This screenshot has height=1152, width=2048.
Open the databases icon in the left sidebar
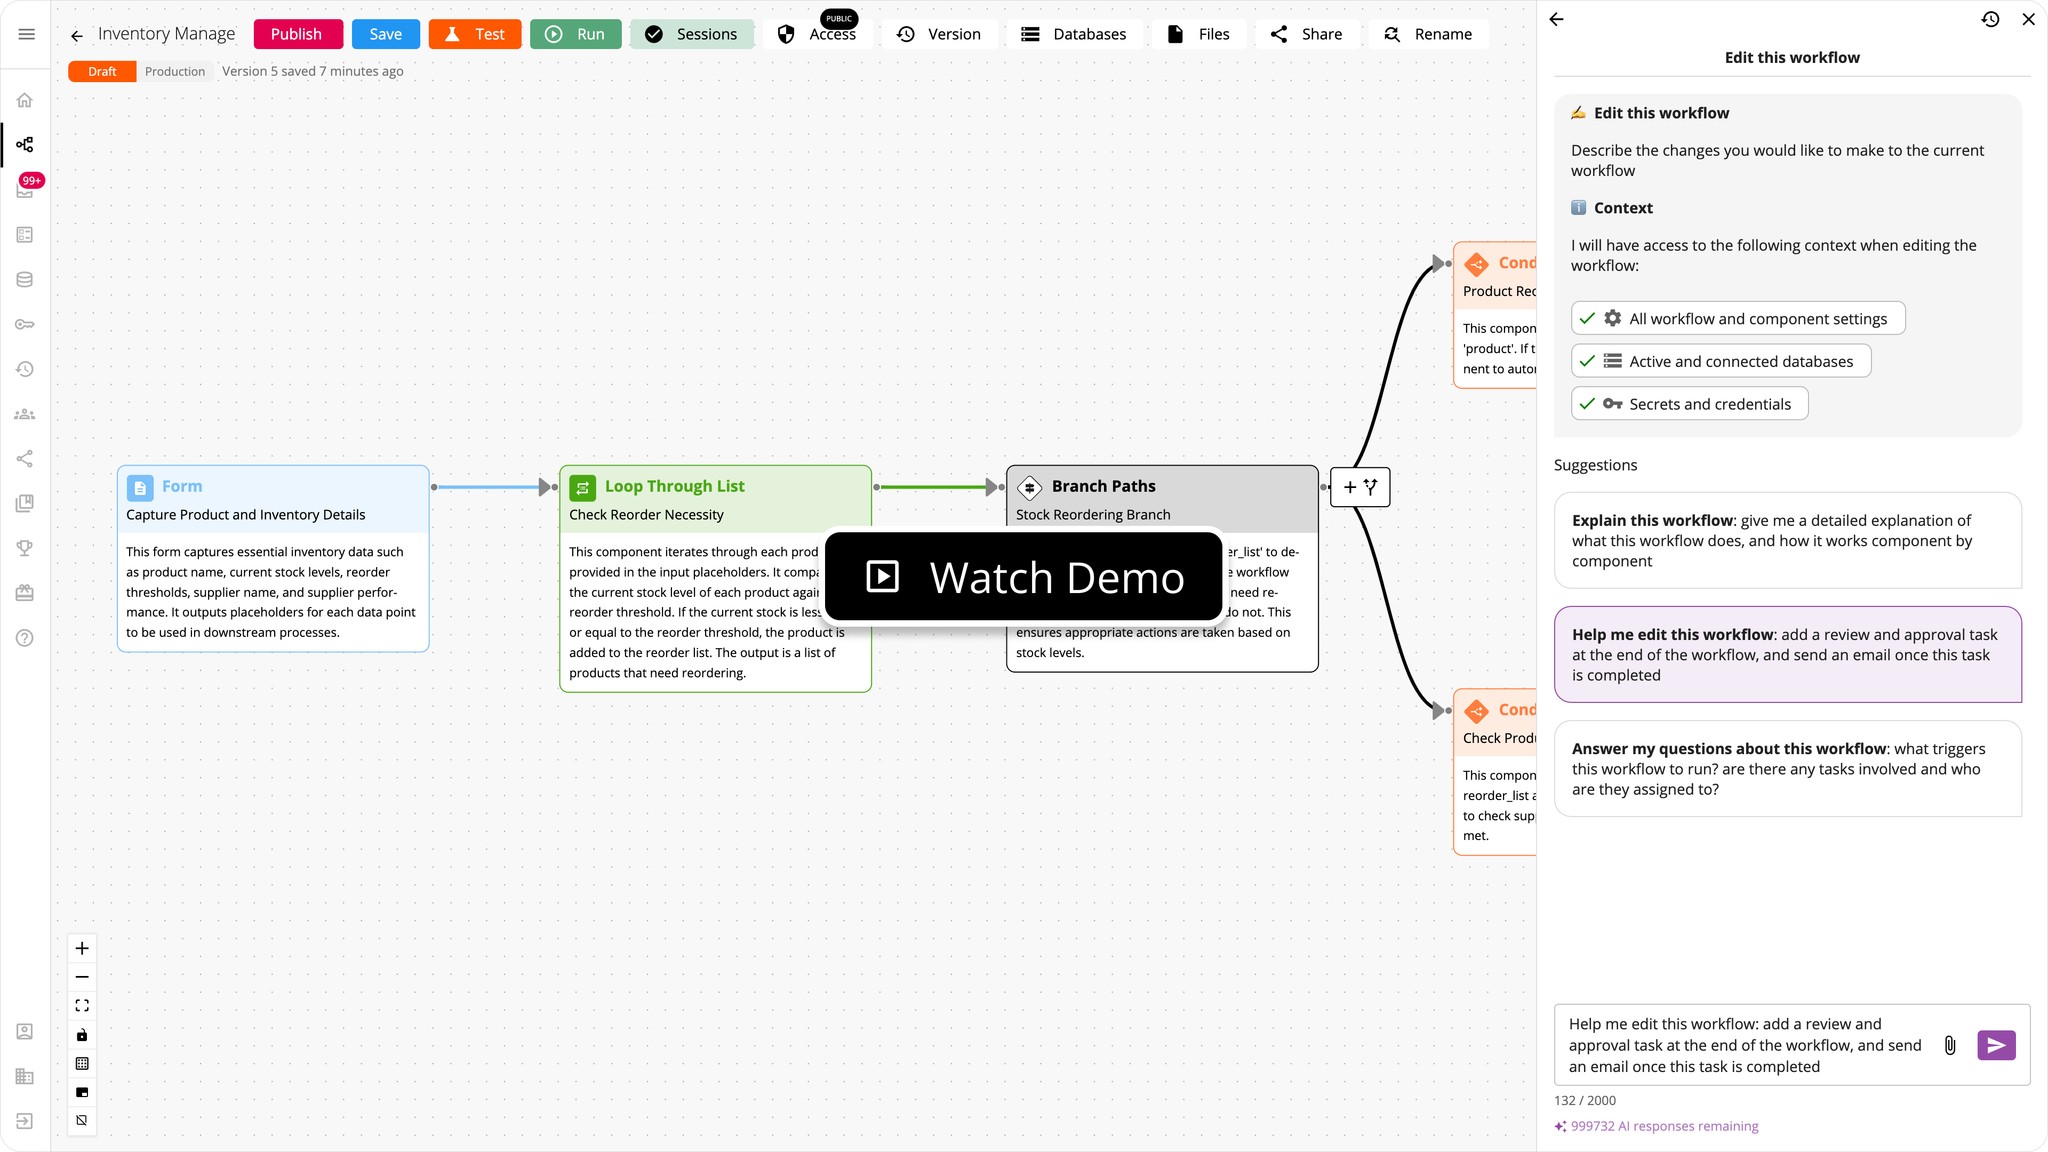[25, 279]
